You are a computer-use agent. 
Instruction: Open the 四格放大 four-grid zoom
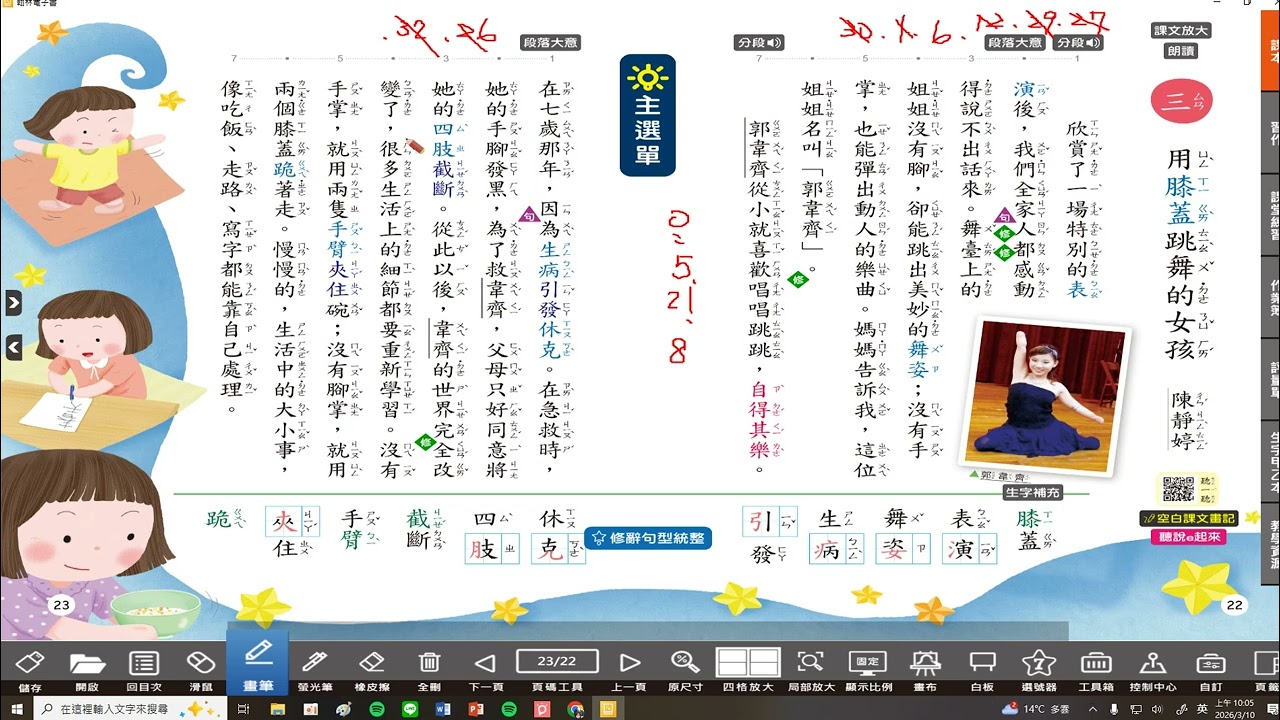click(x=748, y=669)
